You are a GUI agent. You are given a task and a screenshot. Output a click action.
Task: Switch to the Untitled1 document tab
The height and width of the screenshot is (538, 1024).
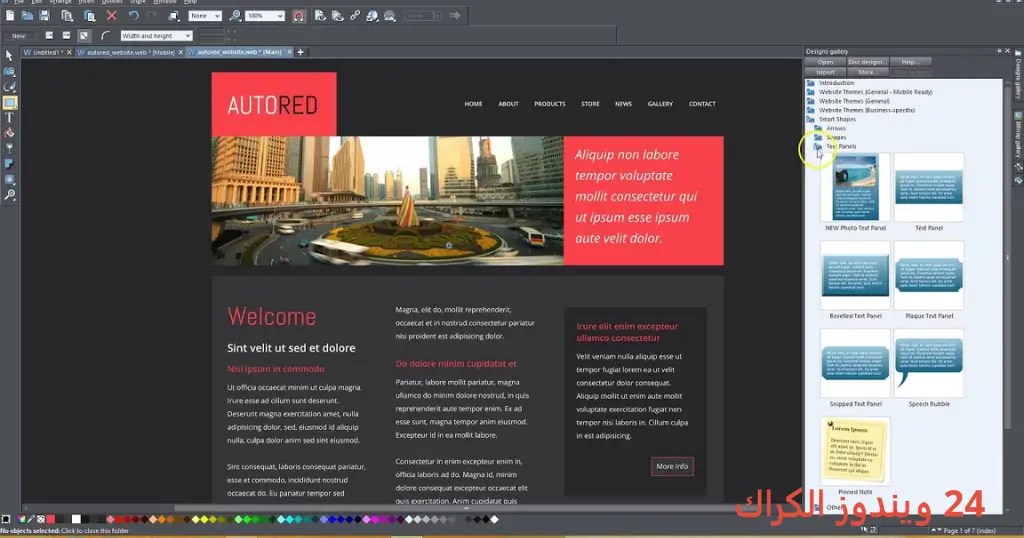[46, 52]
